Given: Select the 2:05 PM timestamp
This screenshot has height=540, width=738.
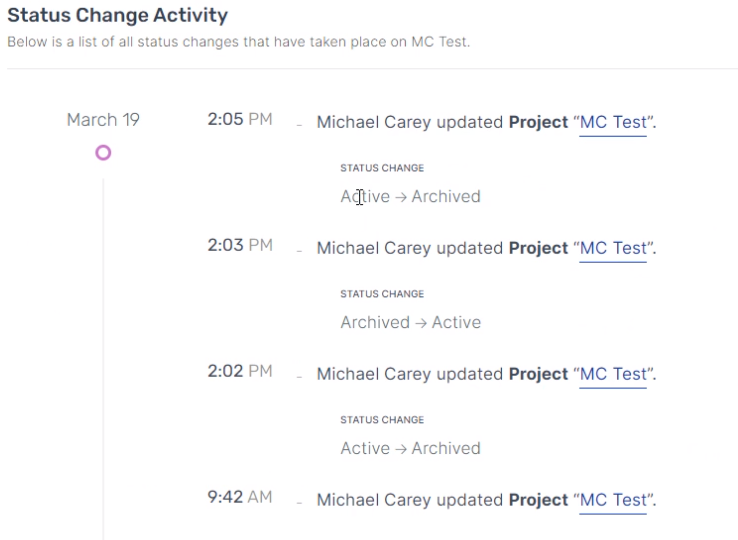Looking at the screenshot, I should 239,119.
